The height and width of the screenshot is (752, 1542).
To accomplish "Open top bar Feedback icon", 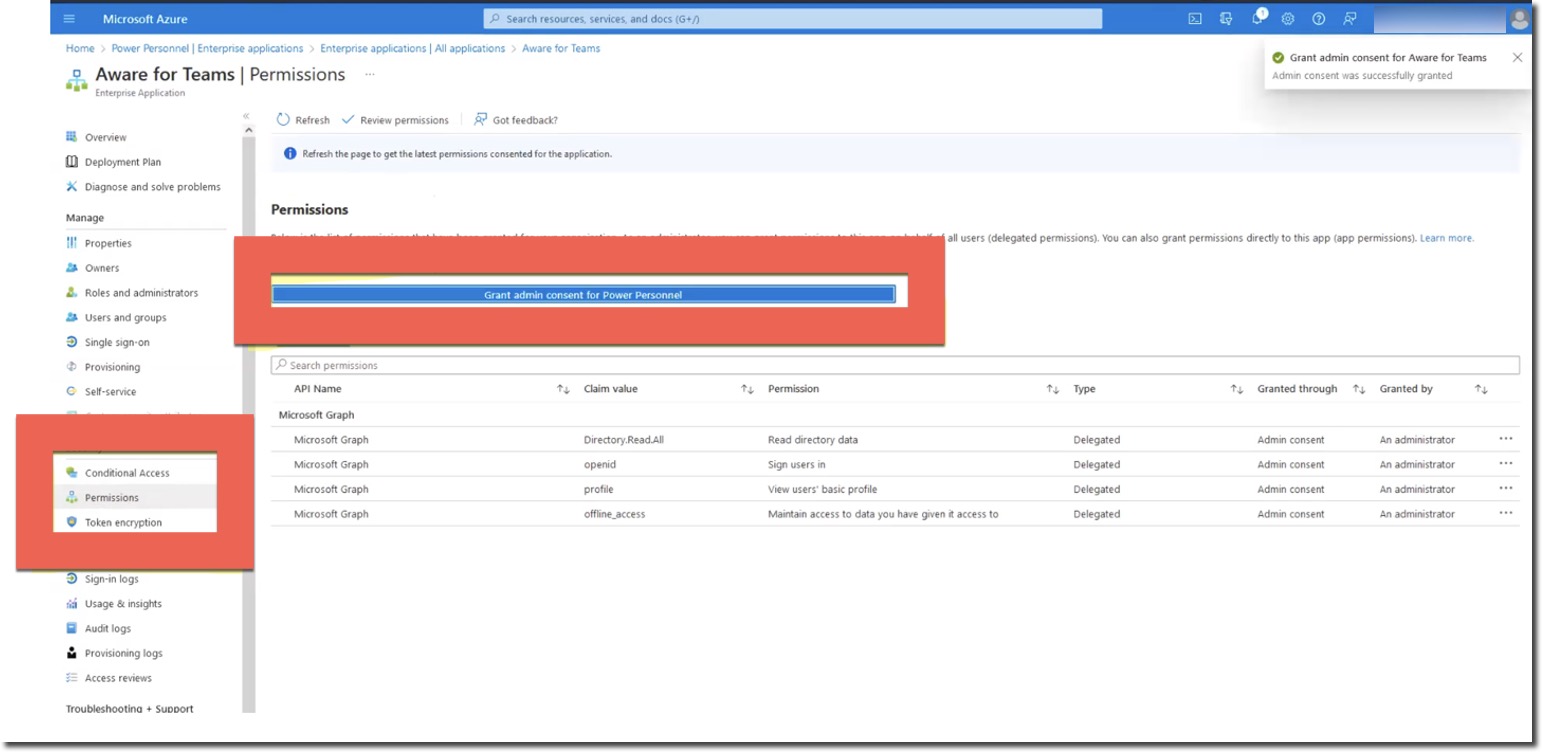I will coord(1350,19).
